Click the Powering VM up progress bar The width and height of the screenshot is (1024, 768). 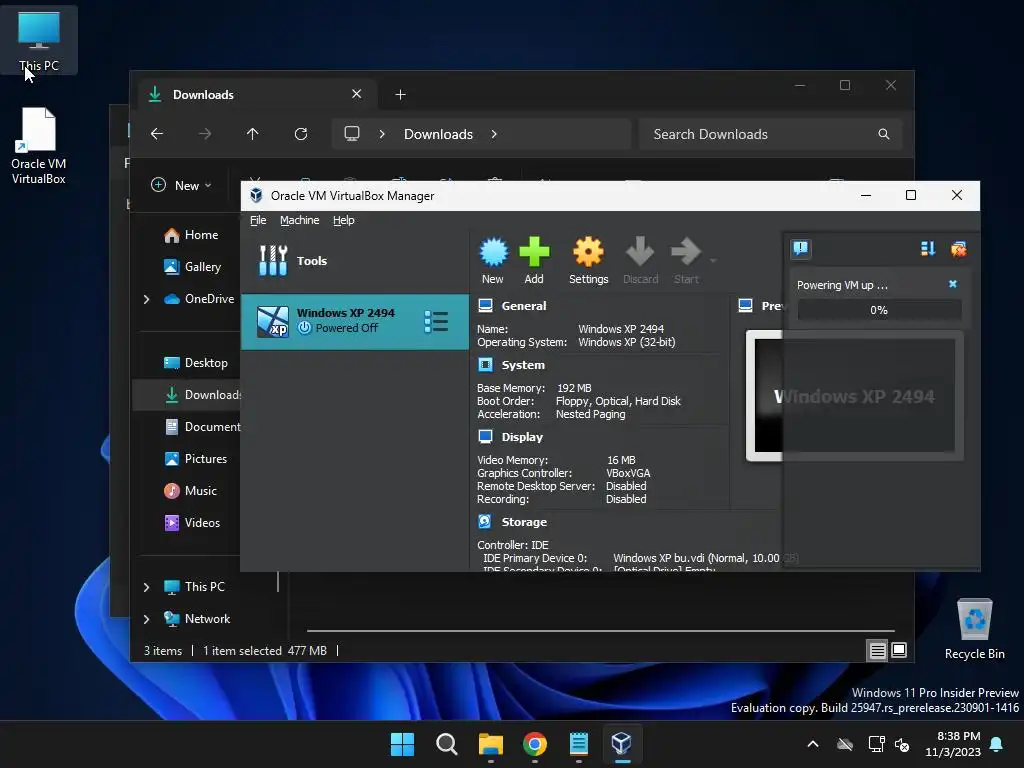click(879, 310)
